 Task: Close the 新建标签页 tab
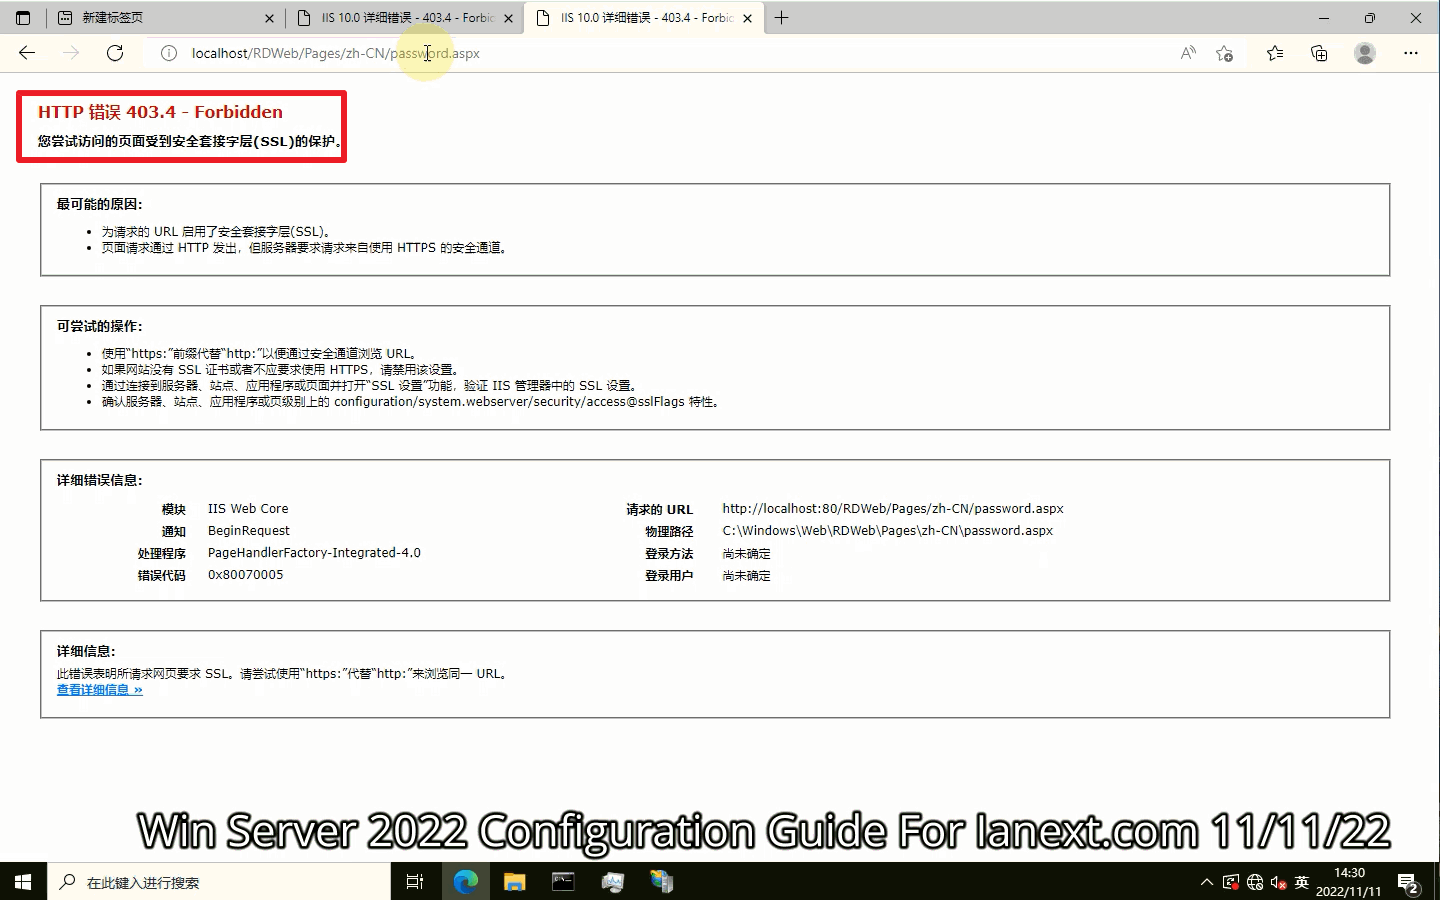pos(269,18)
